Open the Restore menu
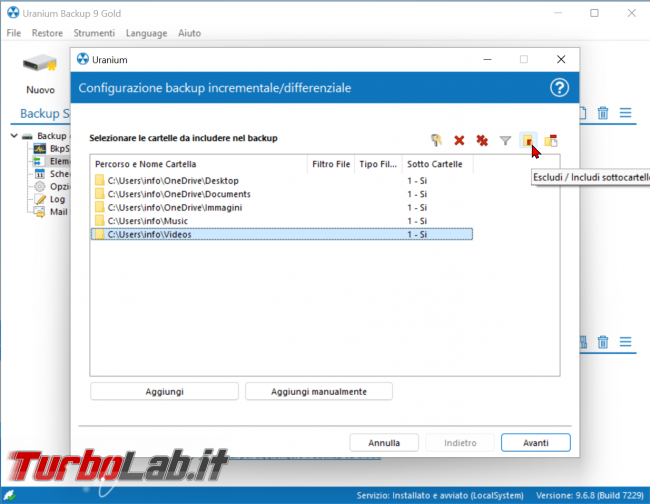 (47, 33)
